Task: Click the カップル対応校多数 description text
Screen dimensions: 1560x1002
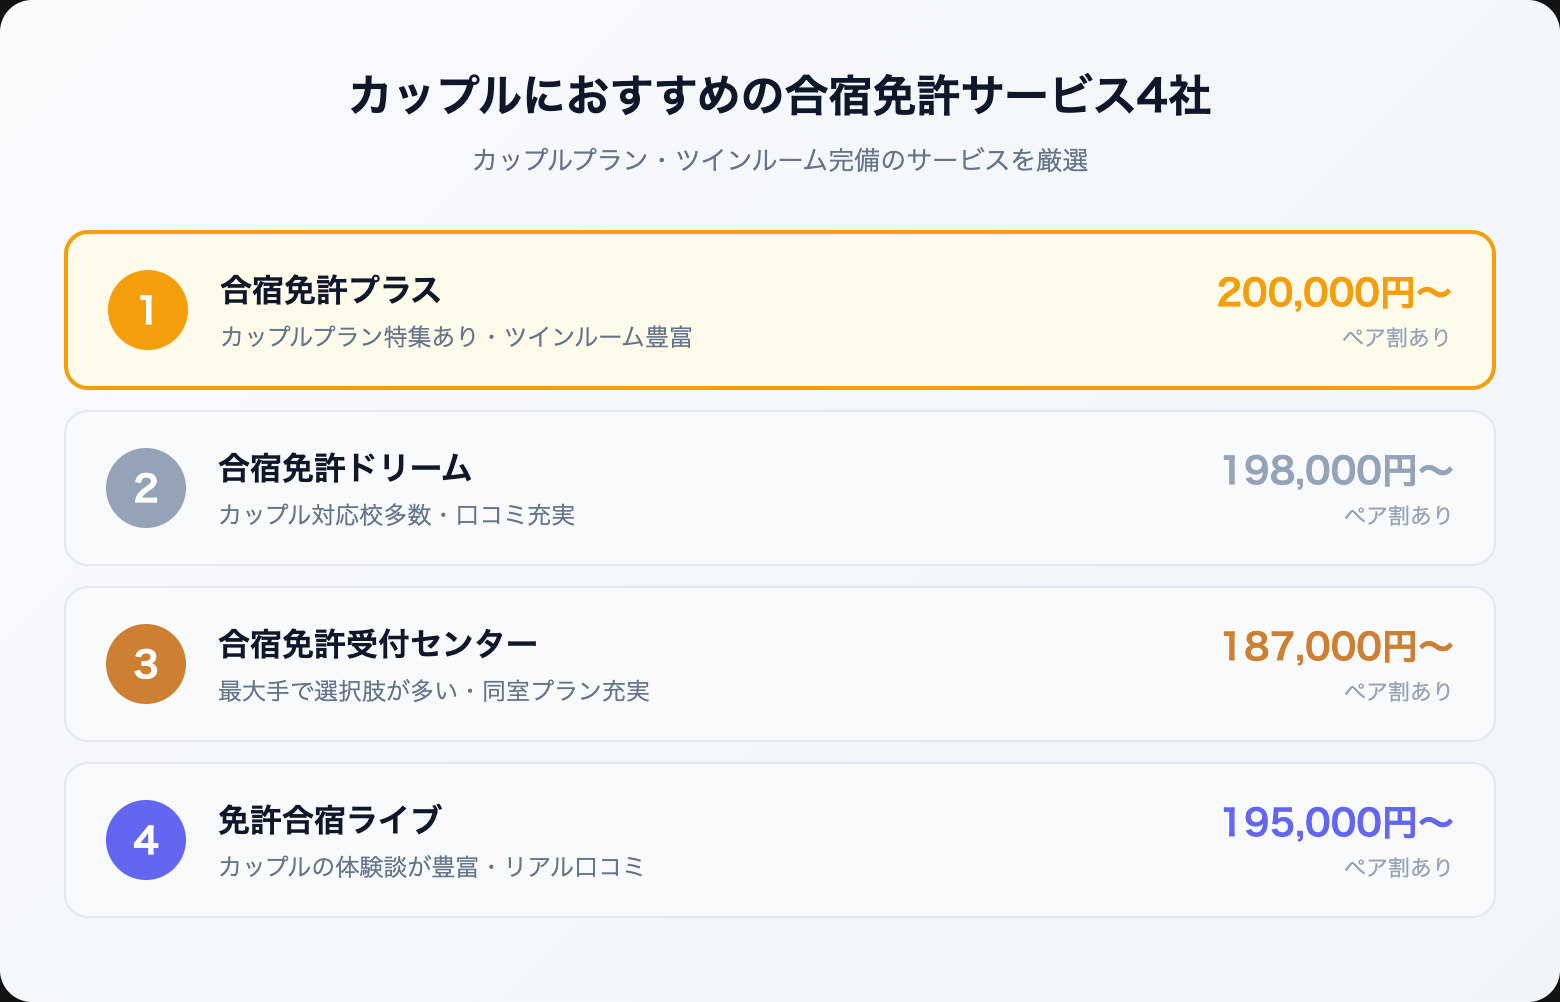Action: click(x=324, y=515)
